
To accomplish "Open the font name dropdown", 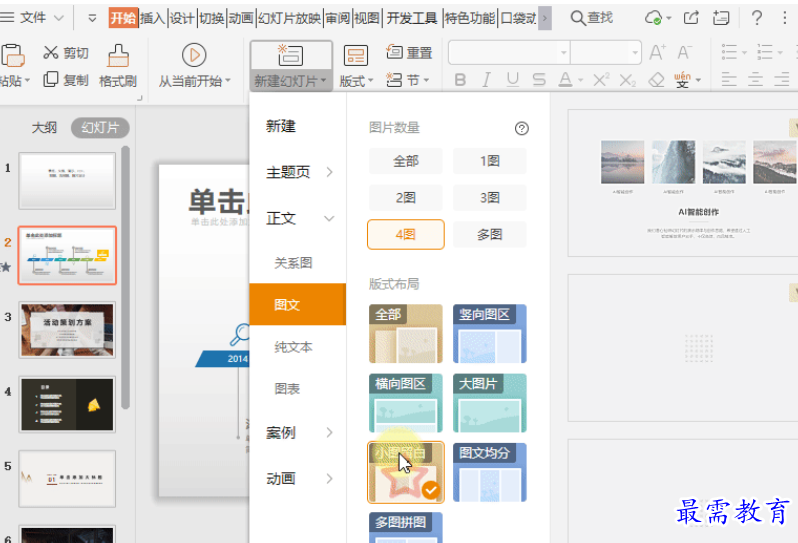I will [563, 52].
